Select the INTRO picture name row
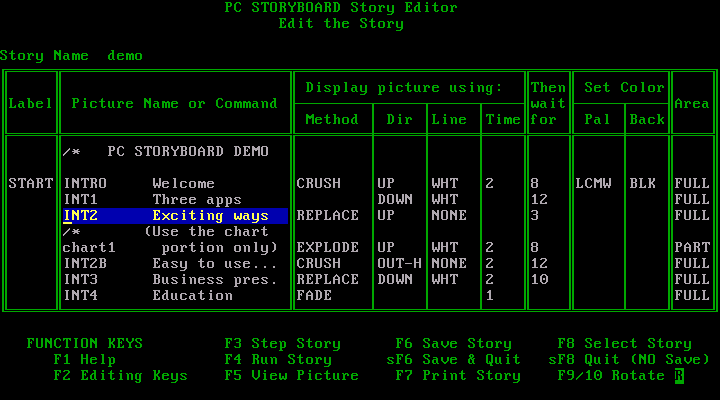The height and width of the screenshot is (400, 720). [85, 184]
